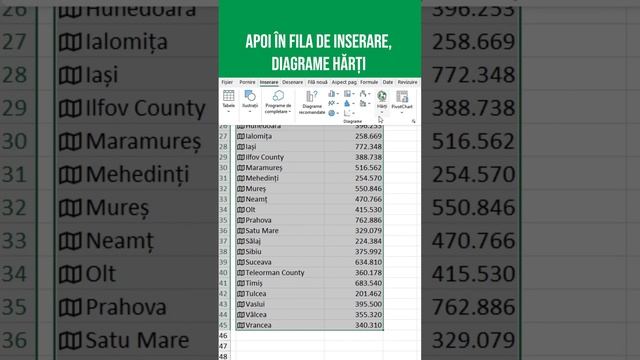
Task: Select the Satu Mare cell in small sheet
Action: pos(280,231)
